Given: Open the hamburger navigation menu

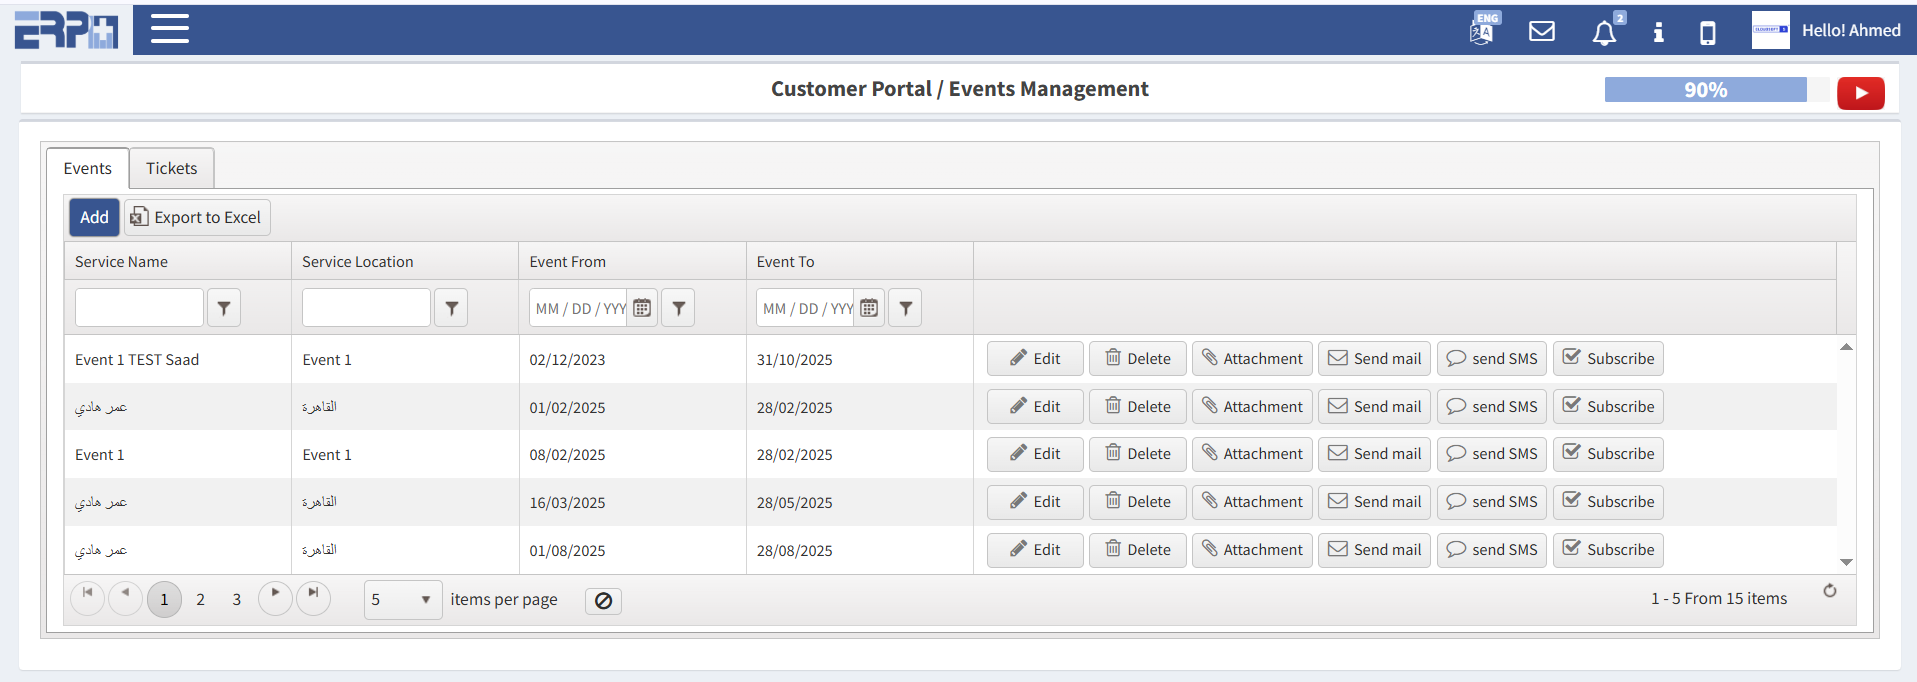Looking at the screenshot, I should coord(169,29).
